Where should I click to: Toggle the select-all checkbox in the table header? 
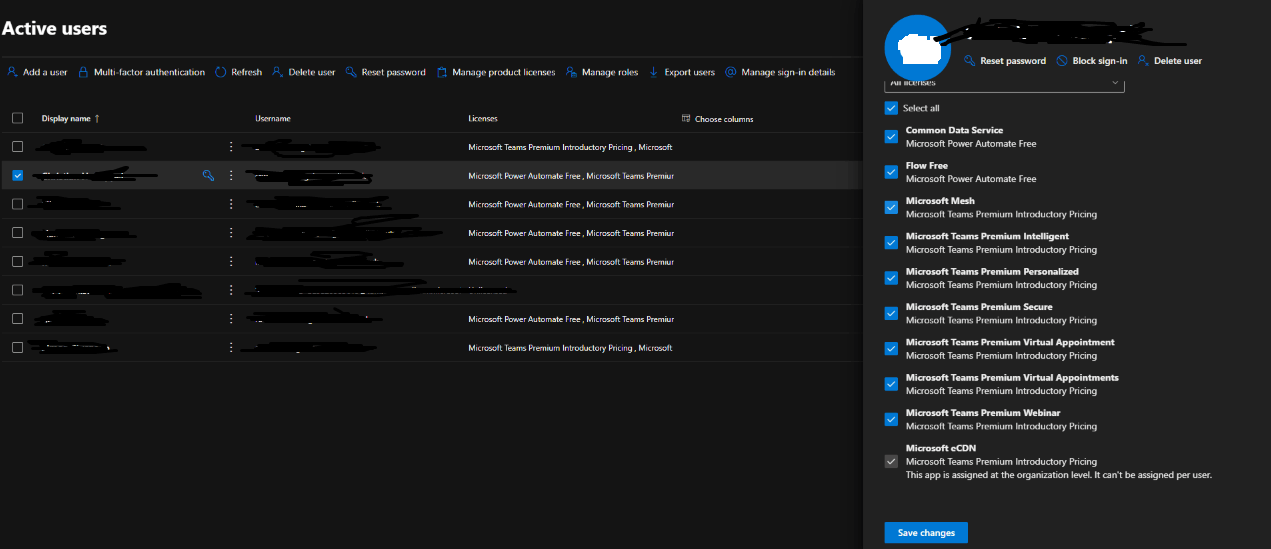[x=17, y=118]
